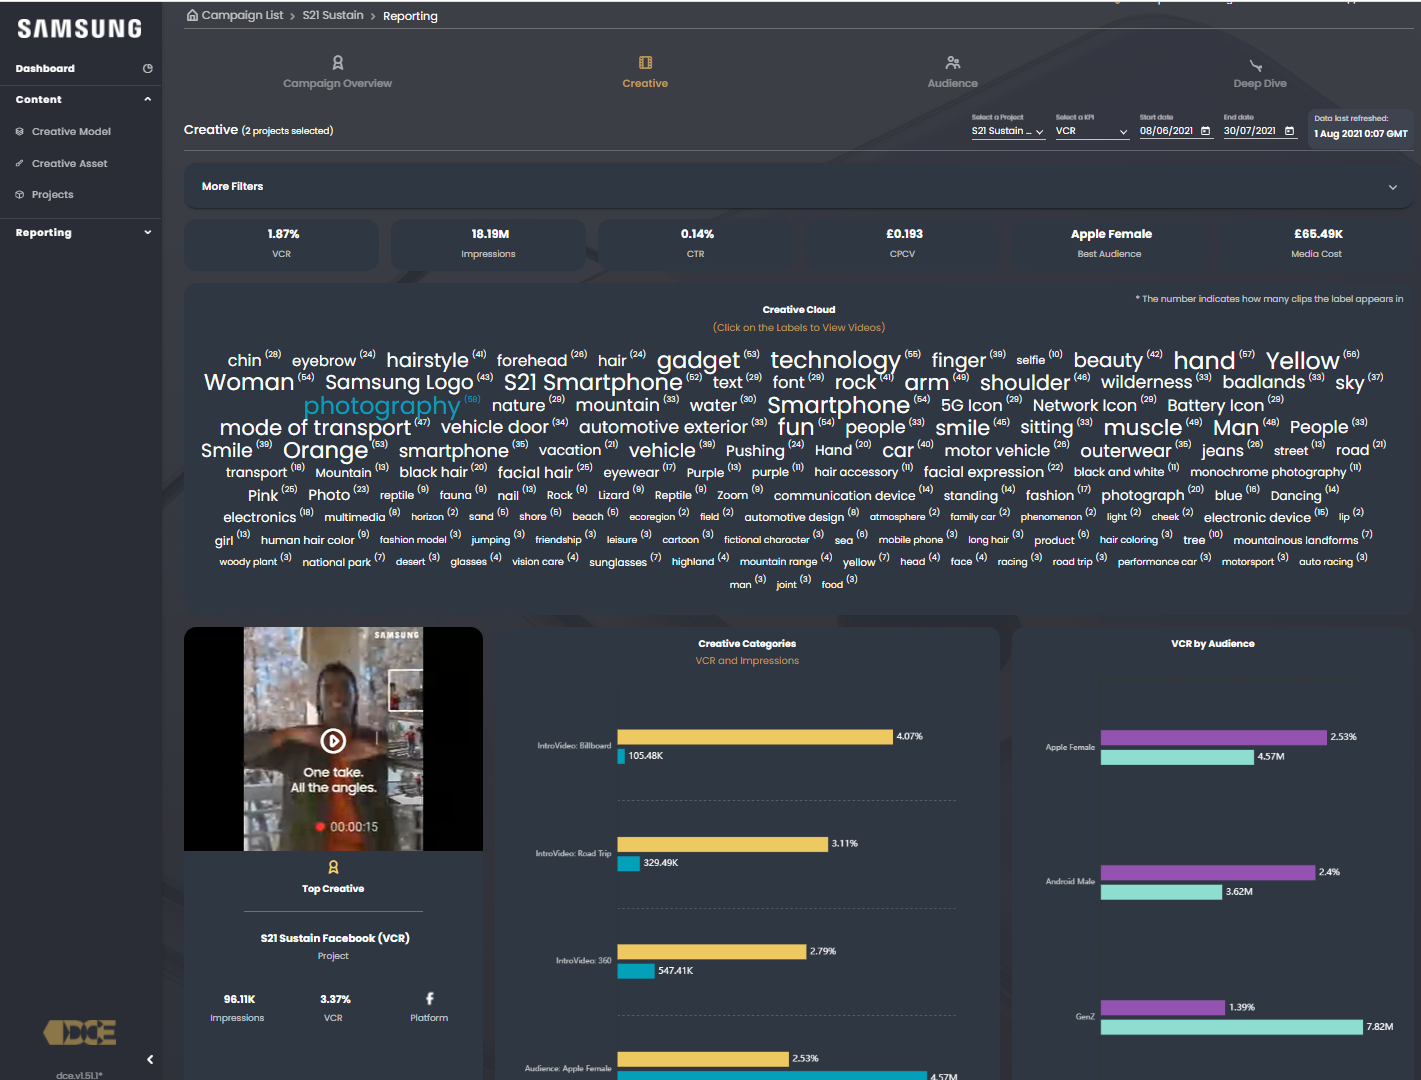
Task: Click the Projects sidebar icon
Action: pos(20,194)
